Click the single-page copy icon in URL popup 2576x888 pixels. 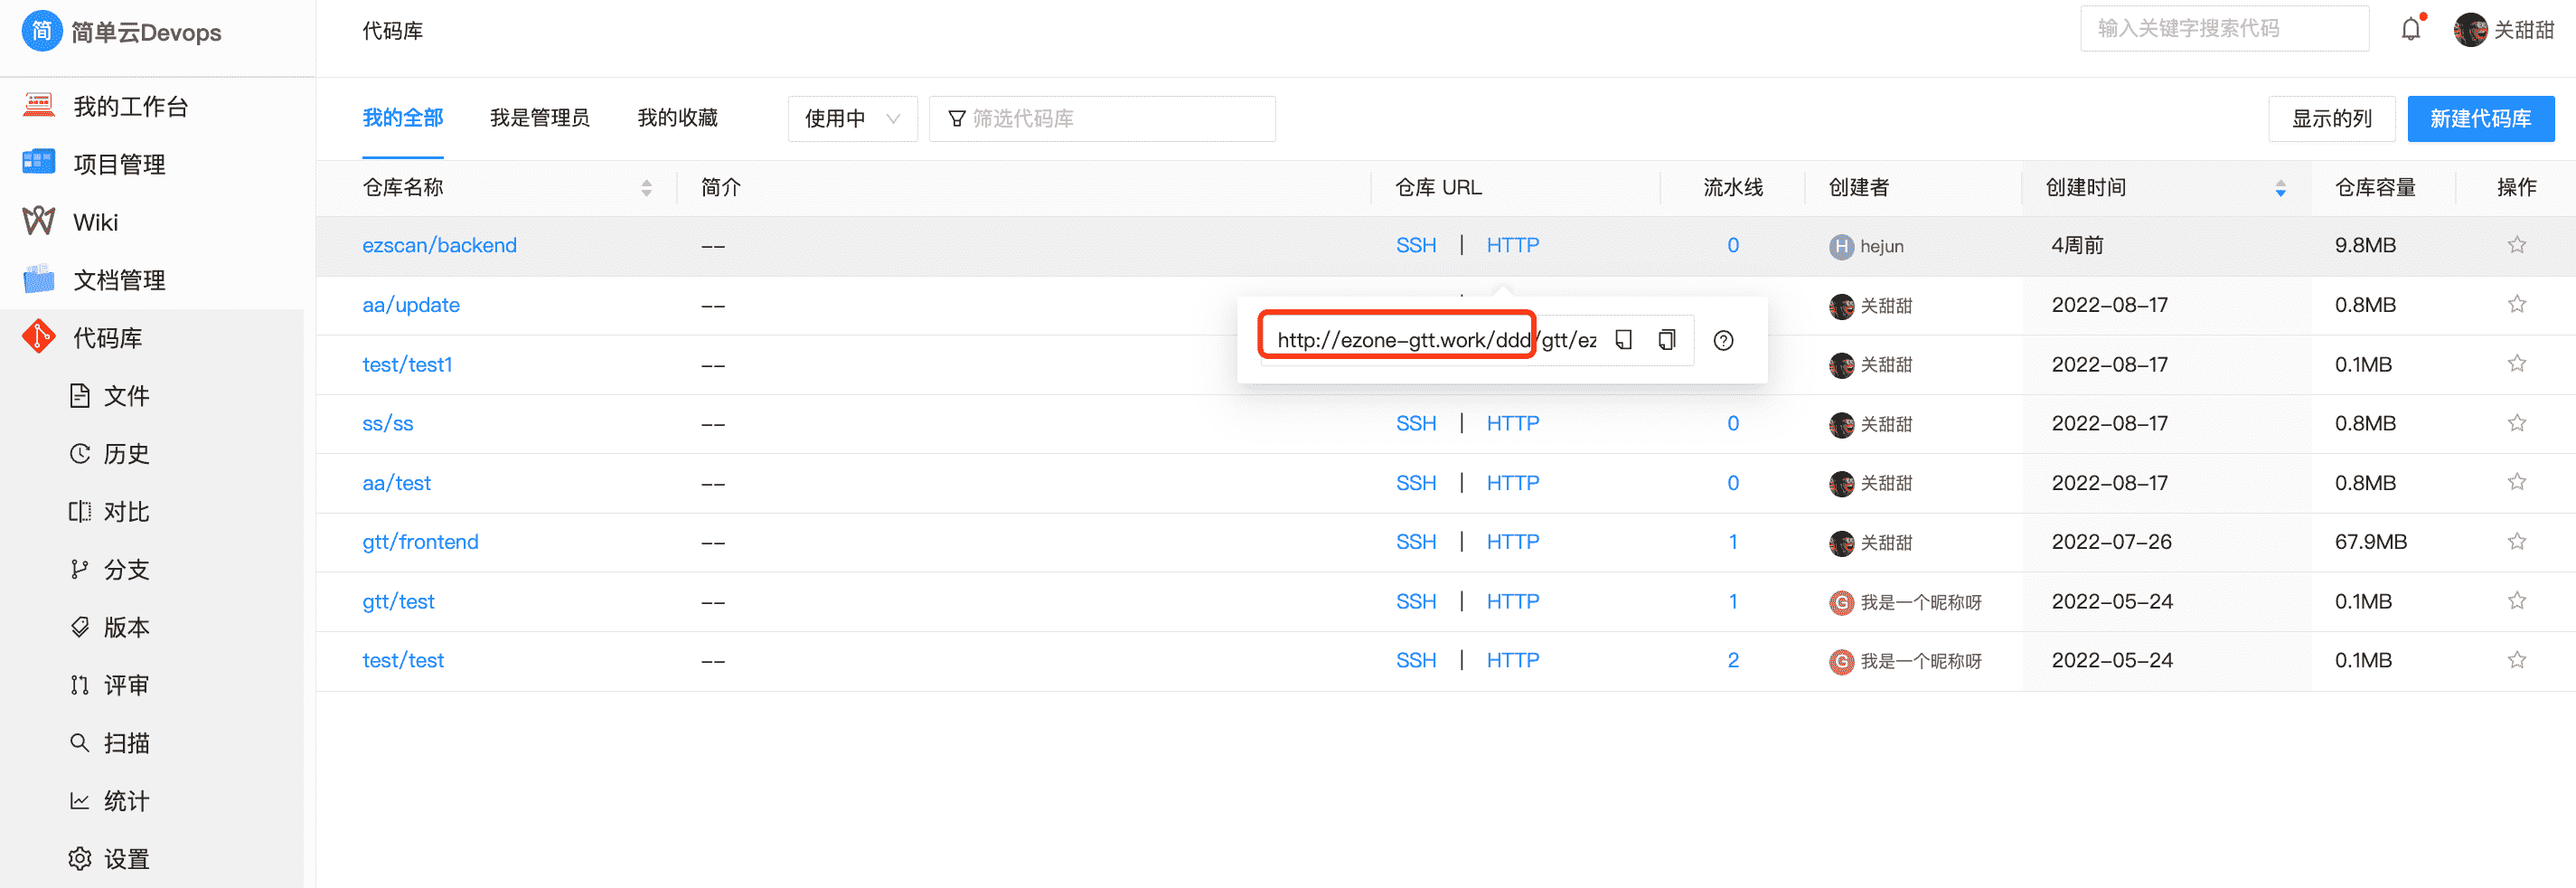pos(1624,341)
